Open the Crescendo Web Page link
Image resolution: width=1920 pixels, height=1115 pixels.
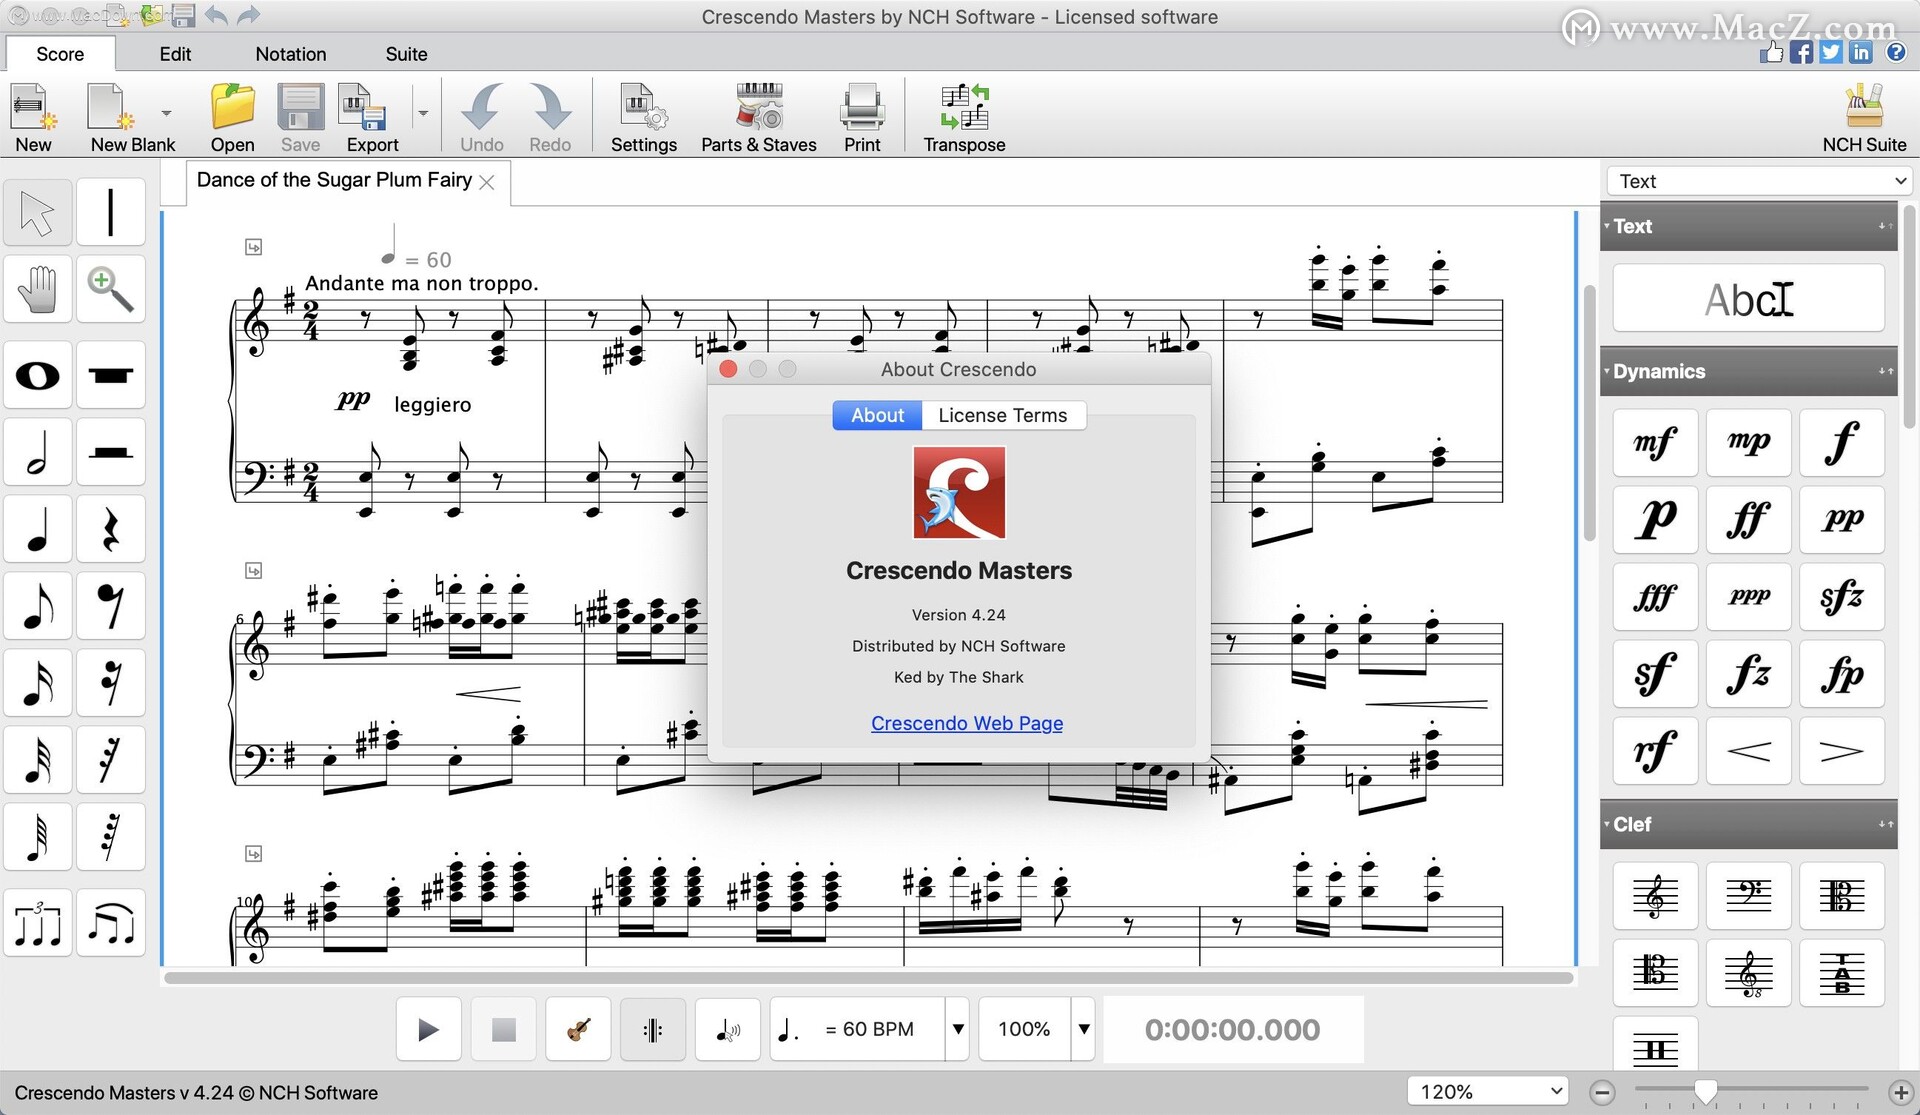coord(967,723)
